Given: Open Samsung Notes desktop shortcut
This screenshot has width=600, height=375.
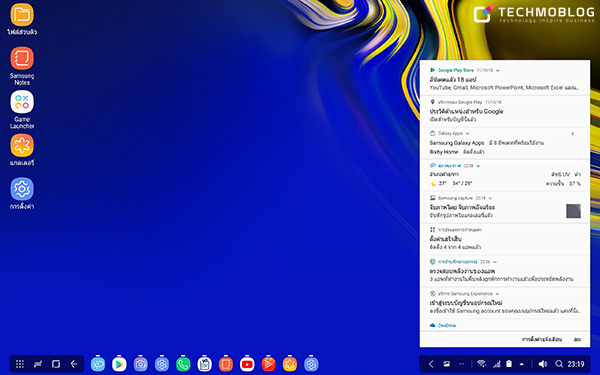Looking at the screenshot, I should pos(22,65).
